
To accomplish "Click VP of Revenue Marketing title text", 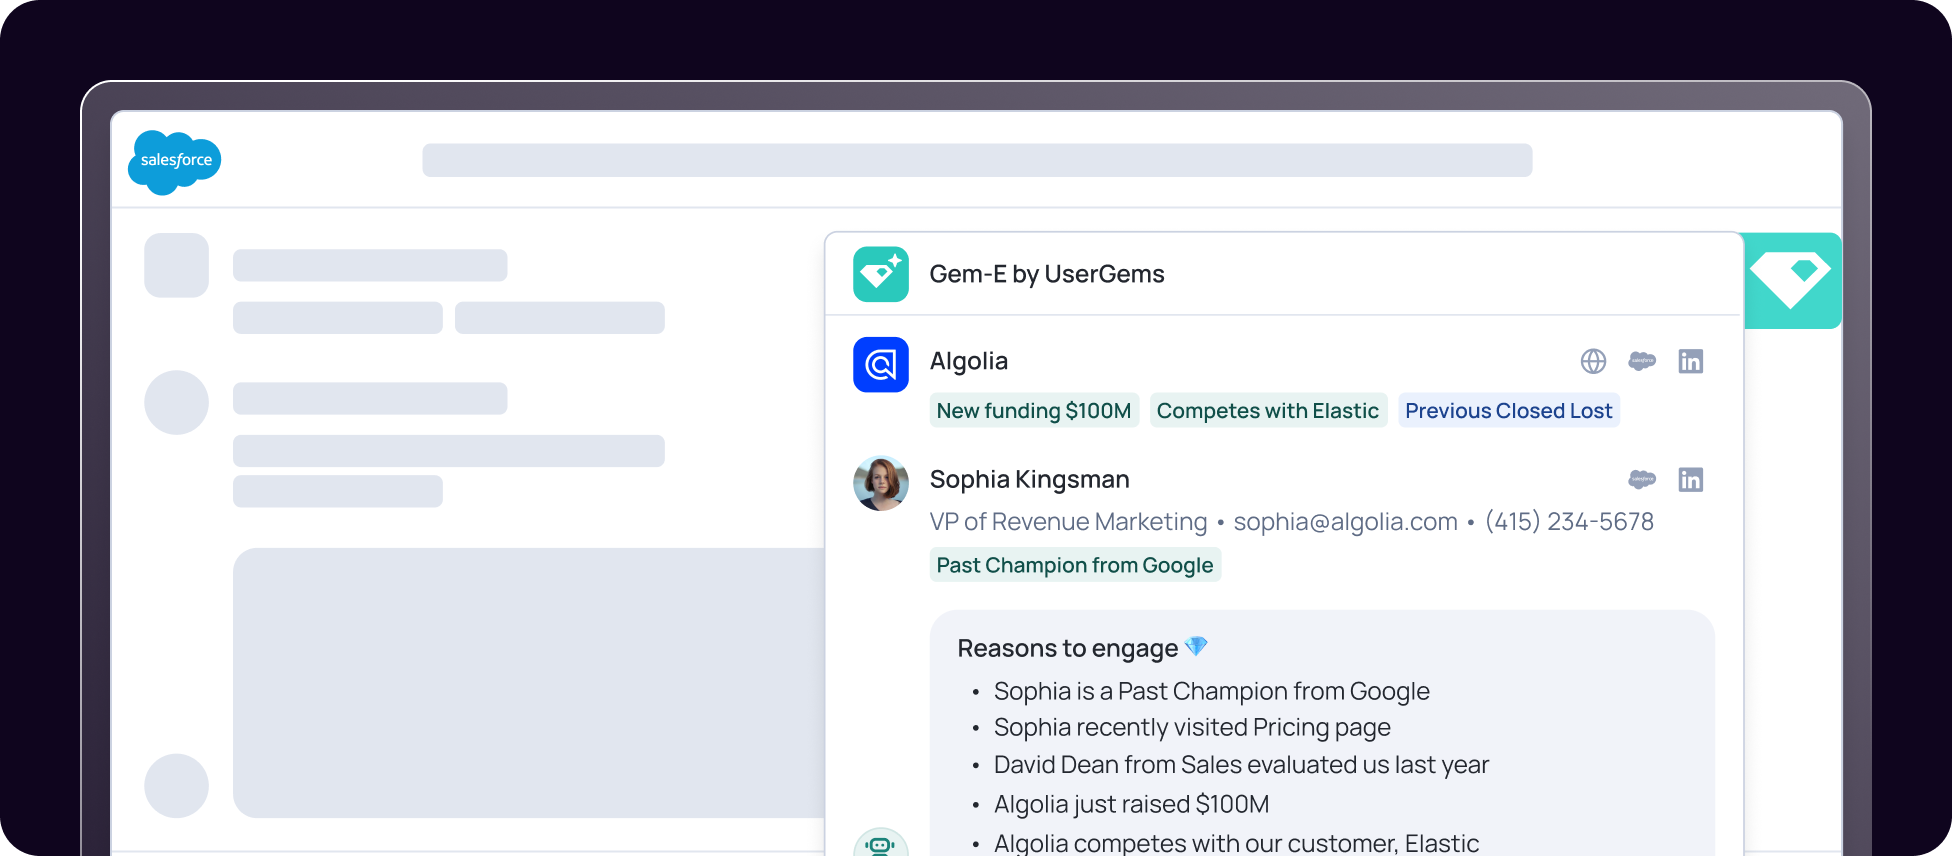I will click(1068, 521).
